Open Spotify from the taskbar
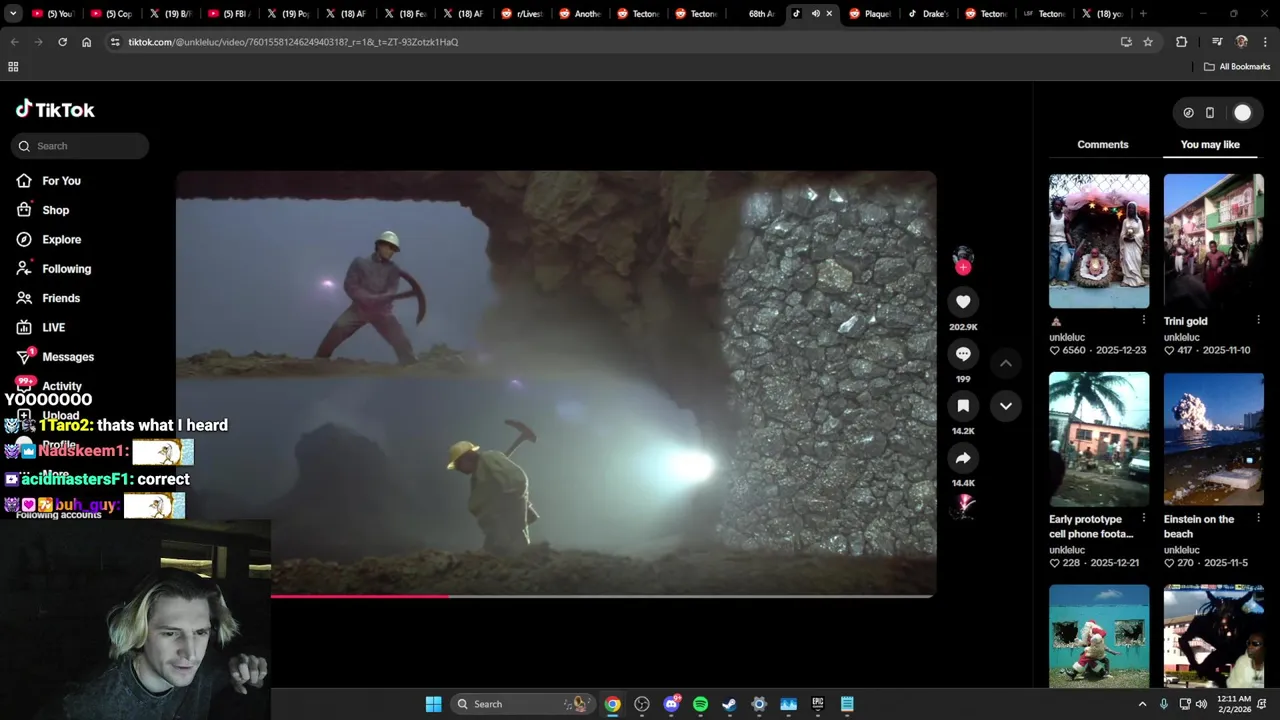1280x720 pixels. [700, 704]
